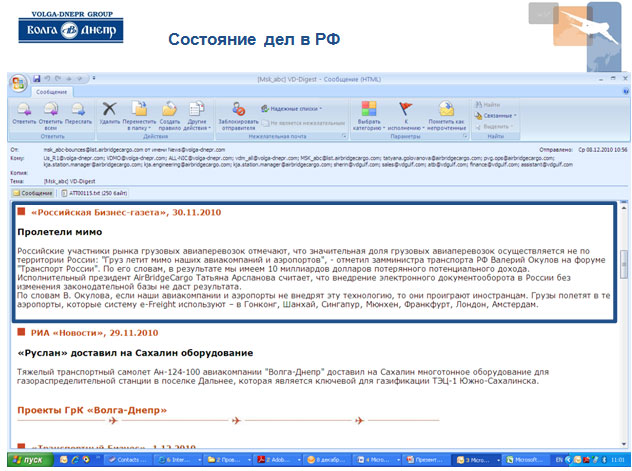Go to the next item arrow

click(80, 79)
